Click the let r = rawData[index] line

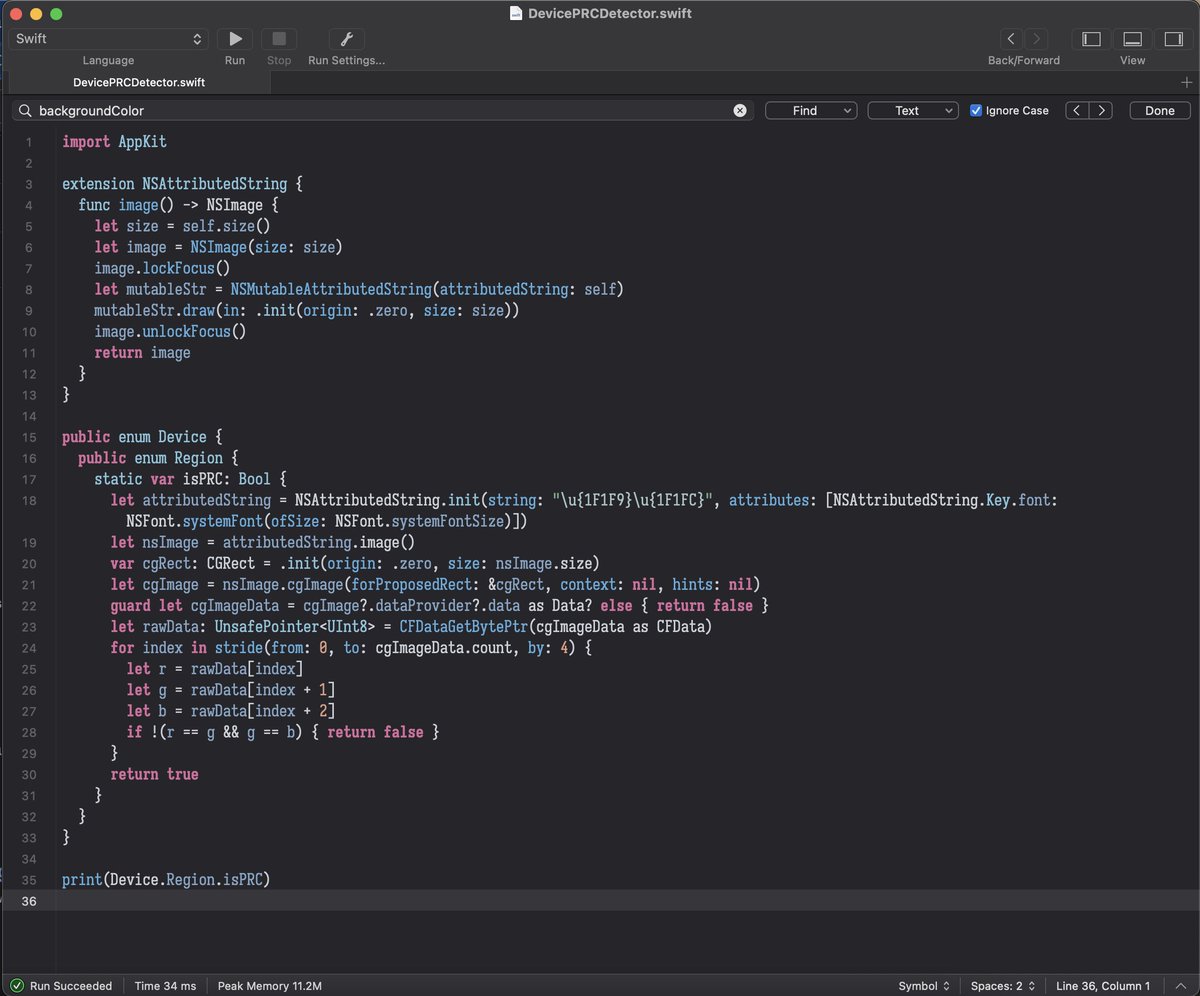[x=214, y=669]
